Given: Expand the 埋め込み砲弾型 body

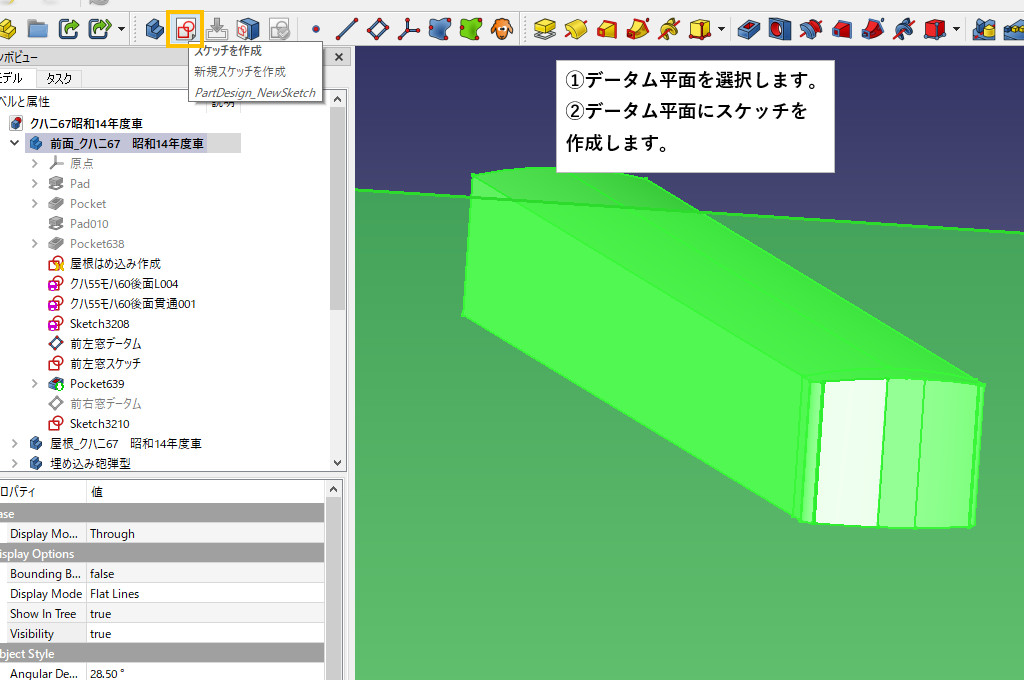Looking at the screenshot, I should (14, 463).
